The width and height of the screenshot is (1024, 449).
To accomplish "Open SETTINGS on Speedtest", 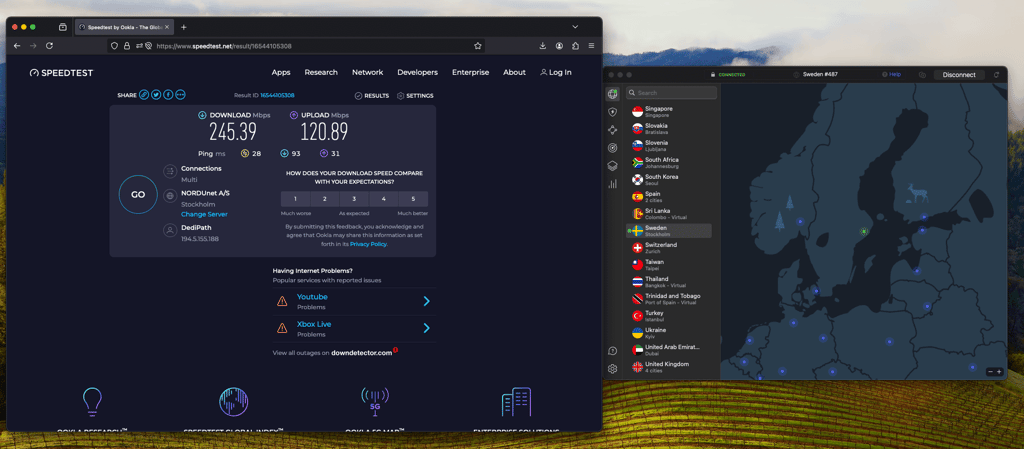I will [415, 96].
